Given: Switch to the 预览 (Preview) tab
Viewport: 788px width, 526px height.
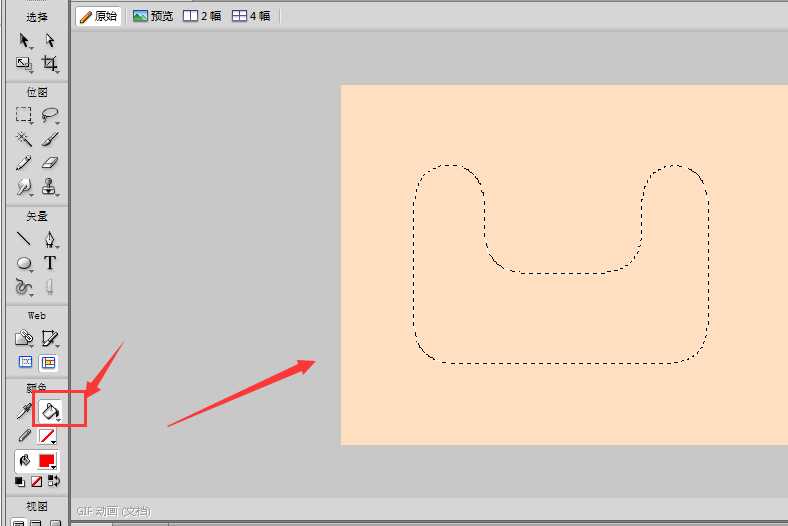Looking at the screenshot, I should (x=153, y=16).
